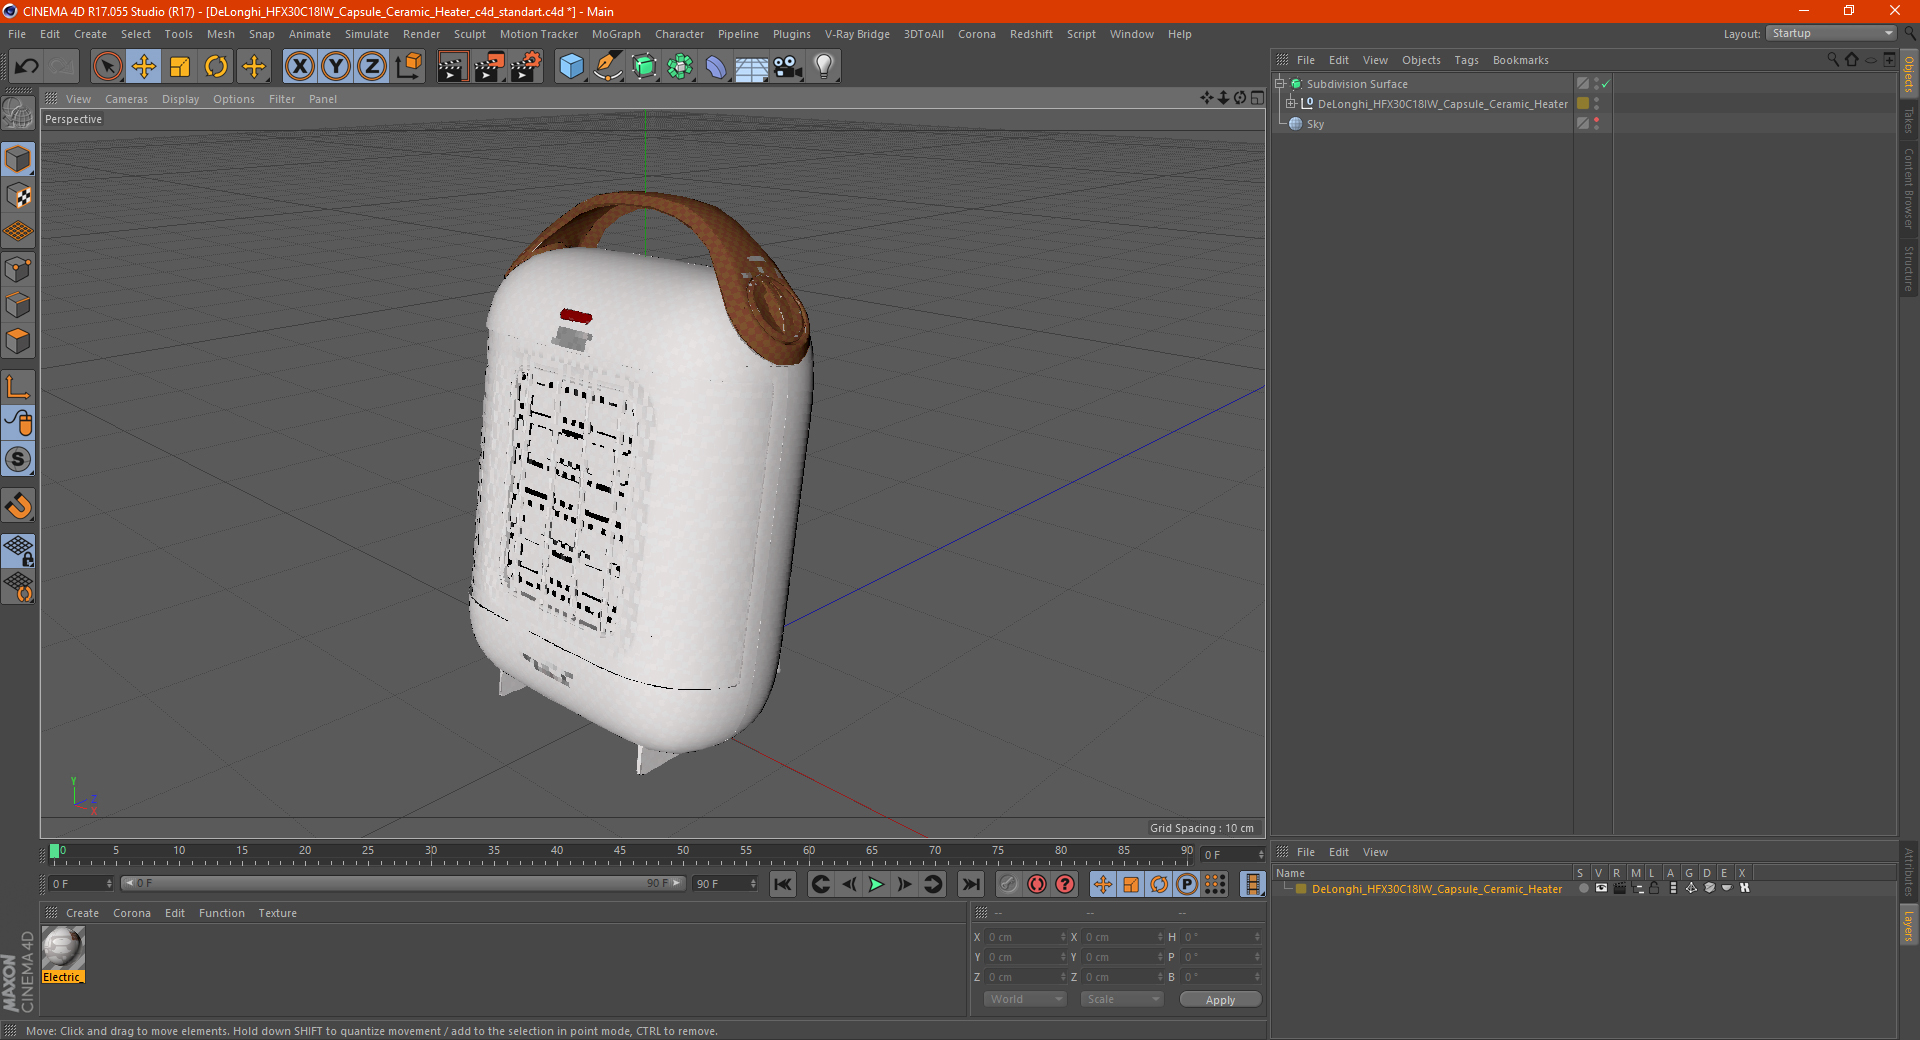Open the Render menu
1920x1040 pixels.
coord(421,34)
